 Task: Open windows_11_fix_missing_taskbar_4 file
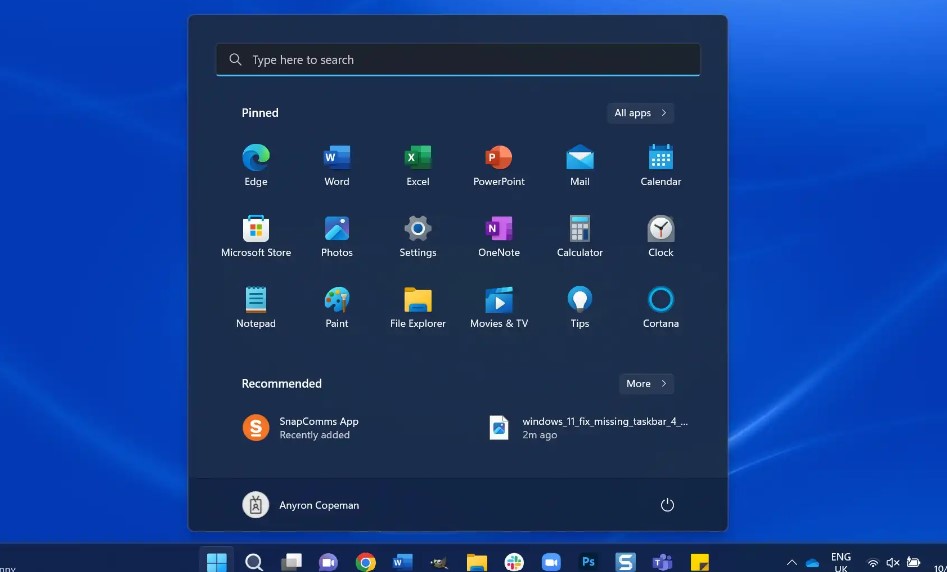coord(588,428)
